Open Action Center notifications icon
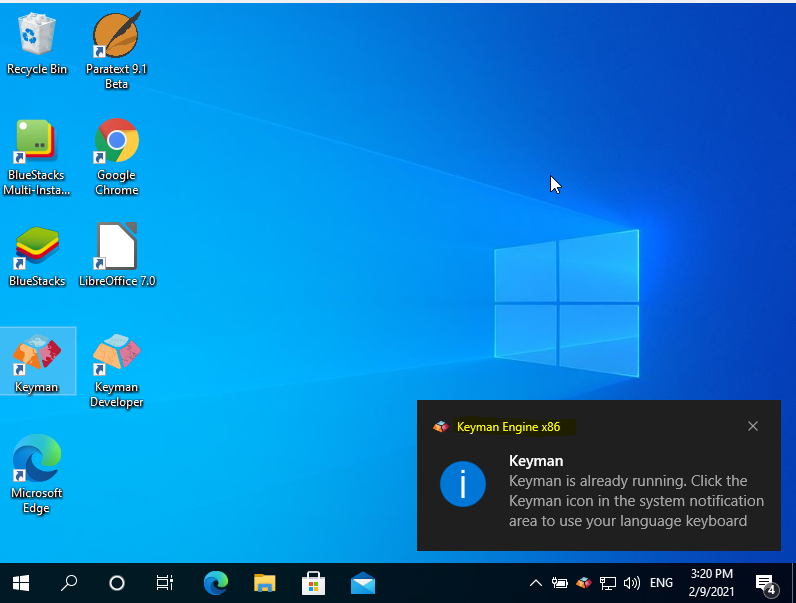This screenshot has height=603, width=796. [766, 584]
